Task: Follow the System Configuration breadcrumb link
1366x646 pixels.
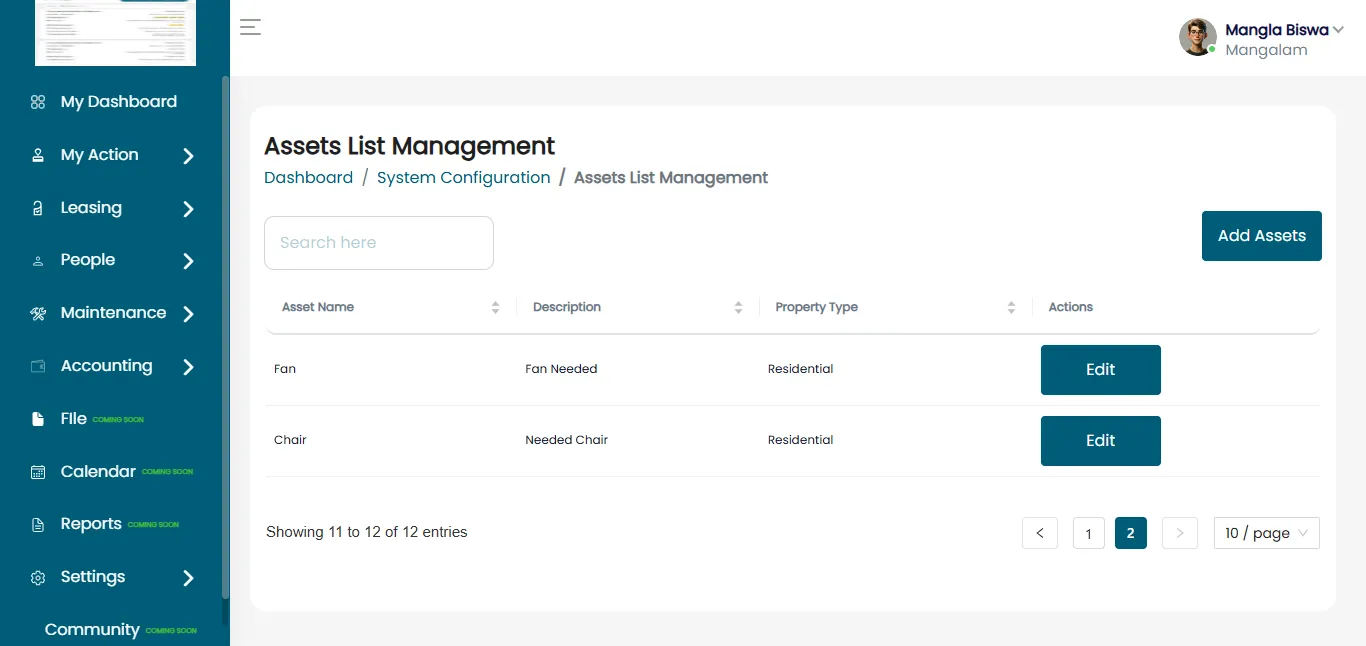Action: pyautogui.click(x=464, y=178)
